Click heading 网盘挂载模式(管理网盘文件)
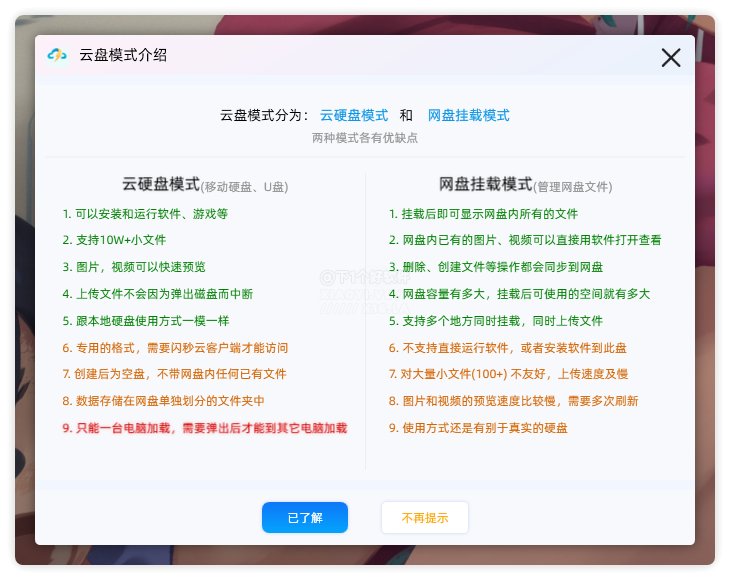This screenshot has width=730, height=580. [x=526, y=184]
